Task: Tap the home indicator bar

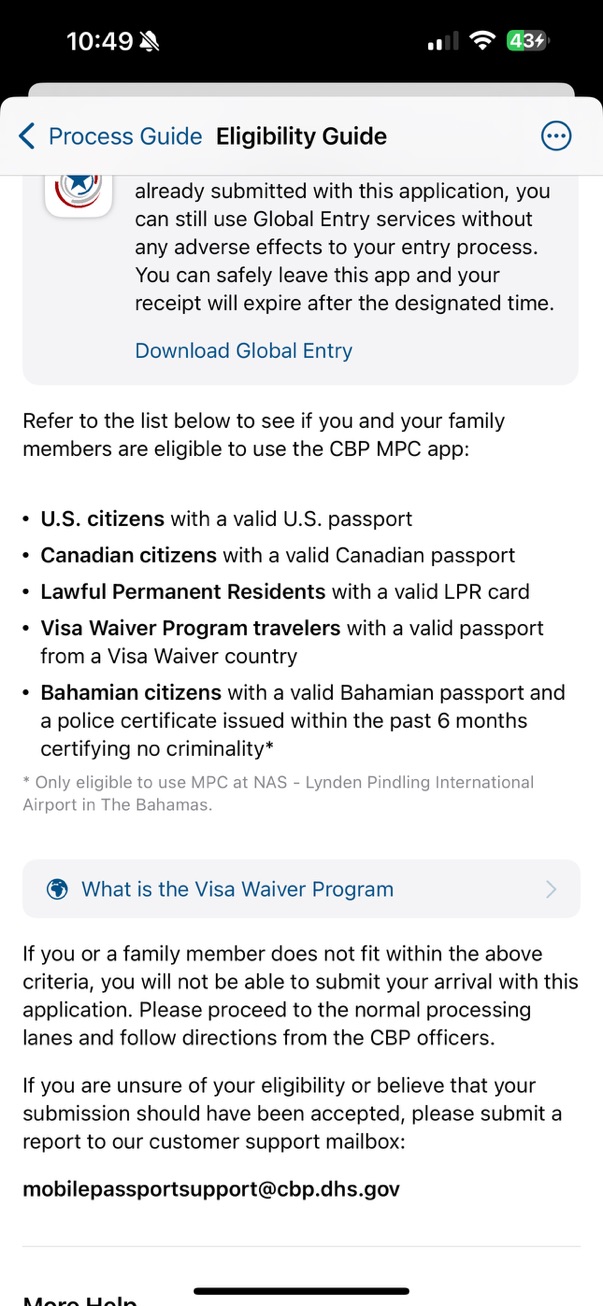Action: (301, 1291)
